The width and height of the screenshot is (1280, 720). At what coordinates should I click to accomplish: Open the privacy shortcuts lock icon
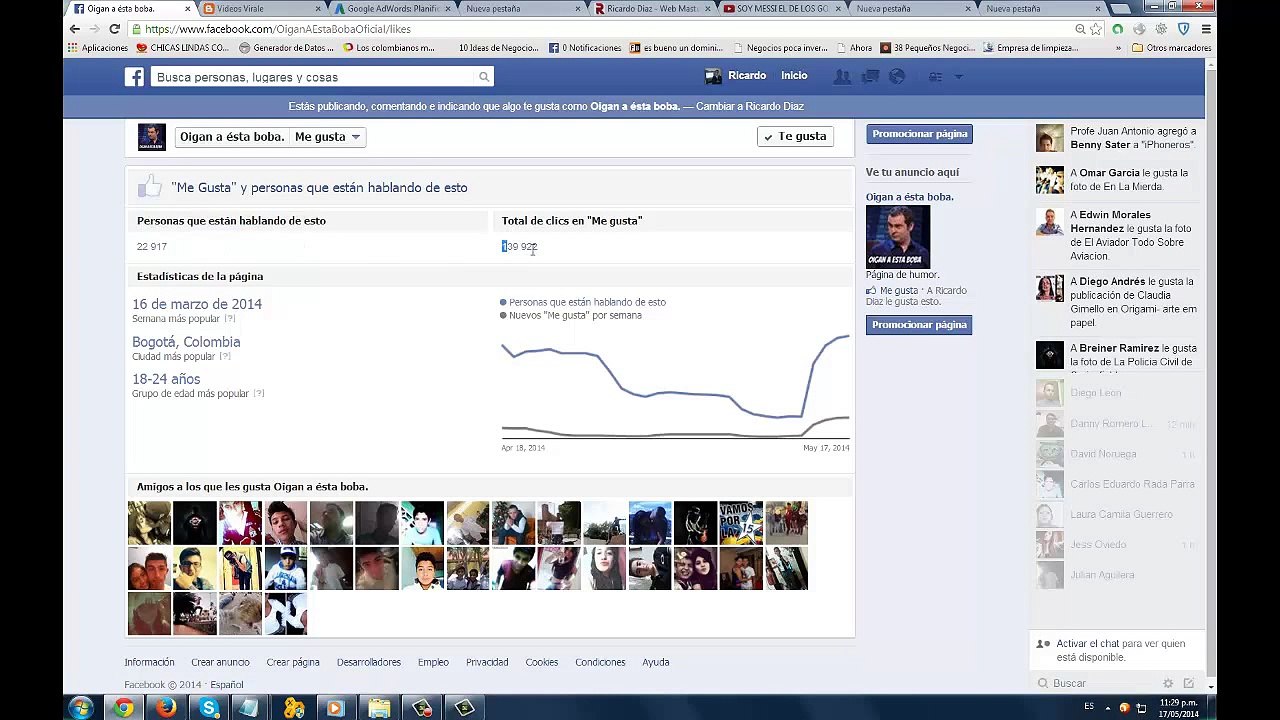coord(936,77)
